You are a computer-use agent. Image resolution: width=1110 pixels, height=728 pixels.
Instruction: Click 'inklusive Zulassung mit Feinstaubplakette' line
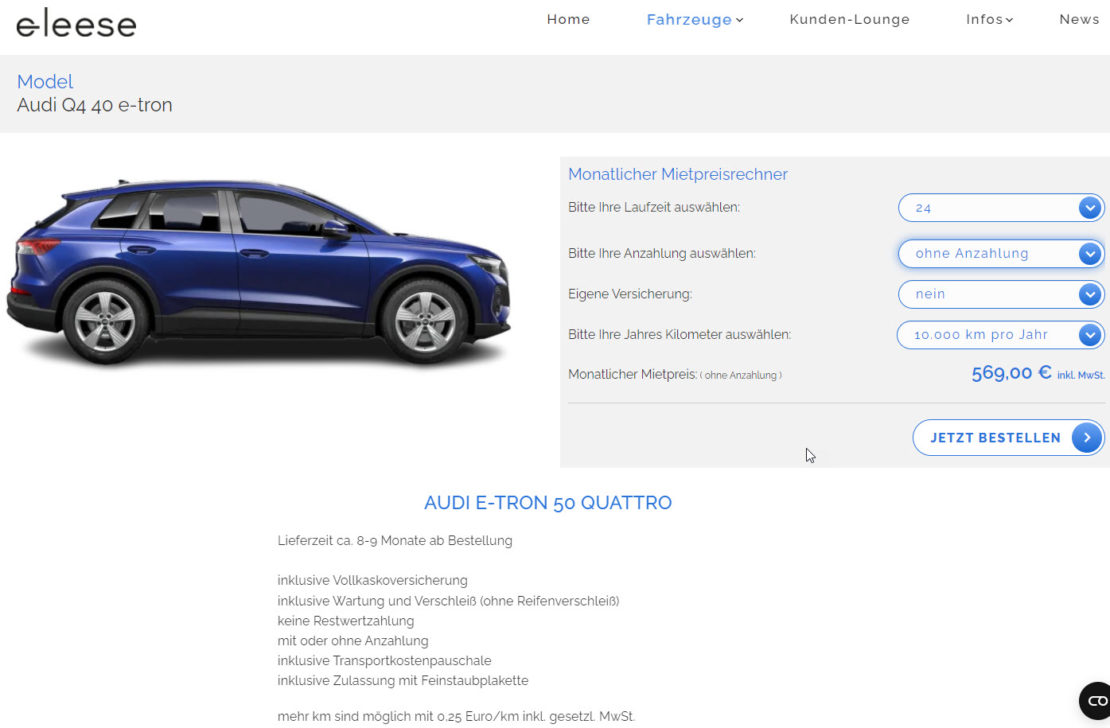(403, 680)
